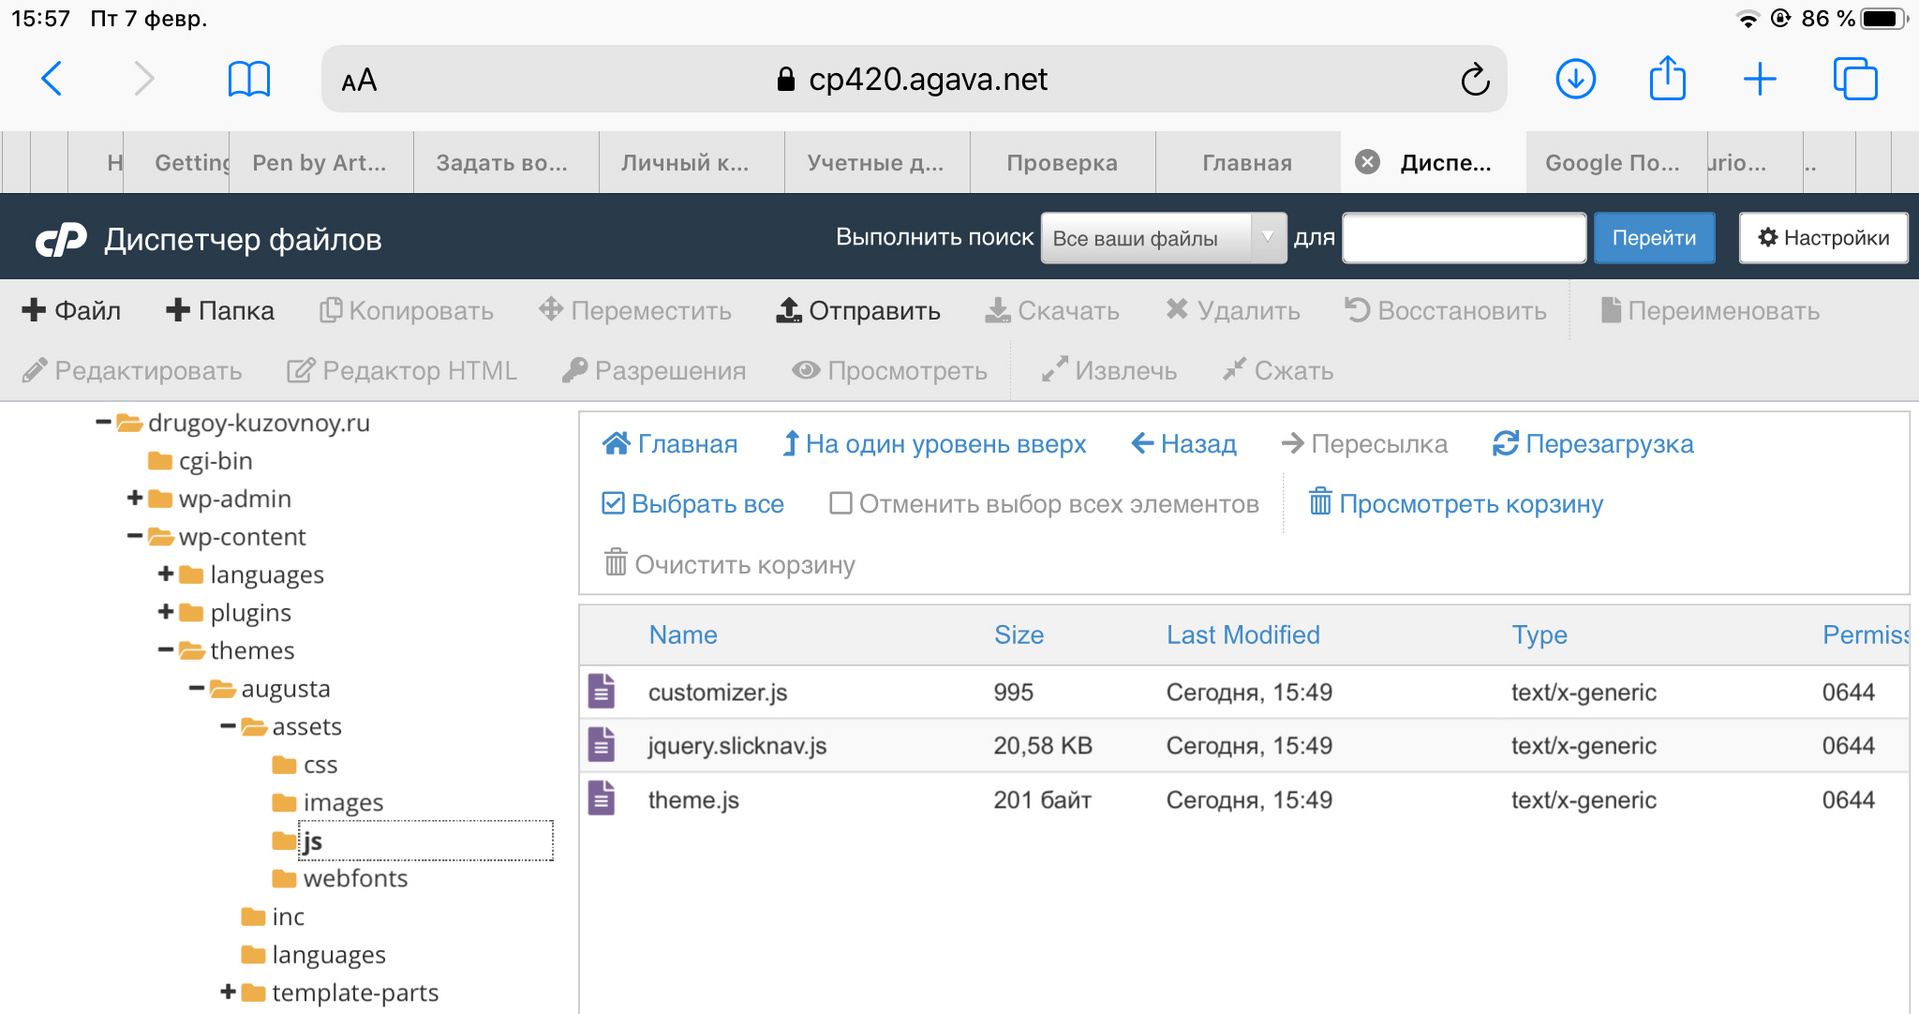This screenshot has height=1014, width=1919.
Task: Collapse the drugoy-kuzovnoy.ru folder
Action: (x=103, y=422)
